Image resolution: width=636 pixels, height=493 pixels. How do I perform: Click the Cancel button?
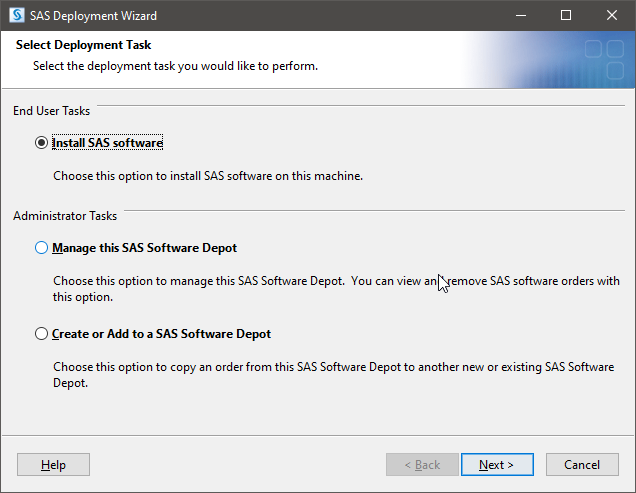coord(582,464)
